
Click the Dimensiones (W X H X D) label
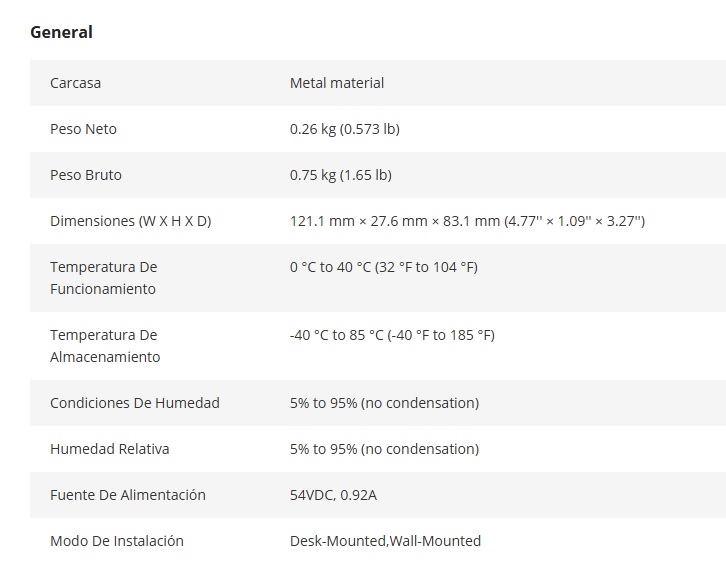pyautogui.click(x=131, y=221)
